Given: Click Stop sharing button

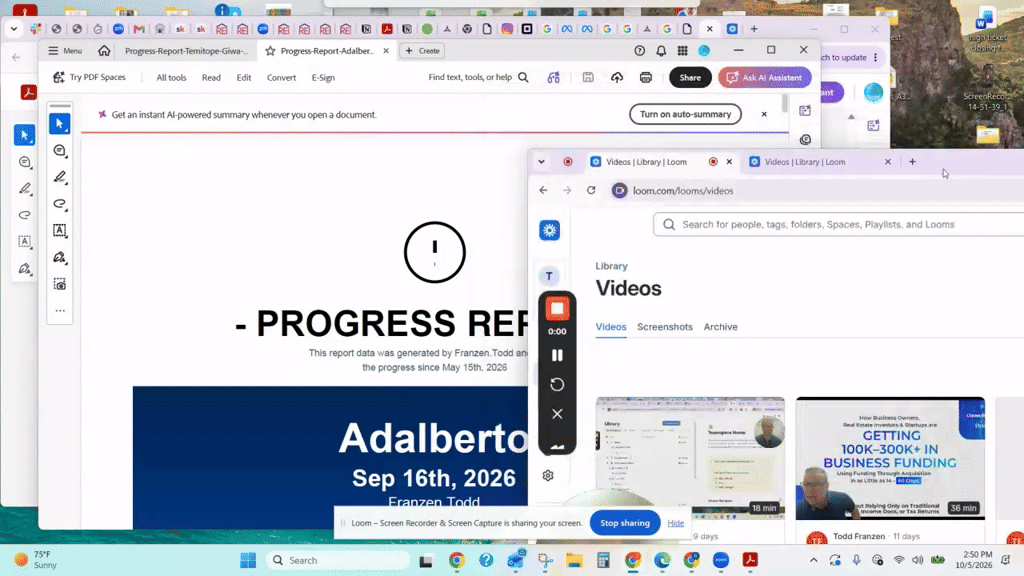Looking at the screenshot, I should pyautogui.click(x=625, y=523).
